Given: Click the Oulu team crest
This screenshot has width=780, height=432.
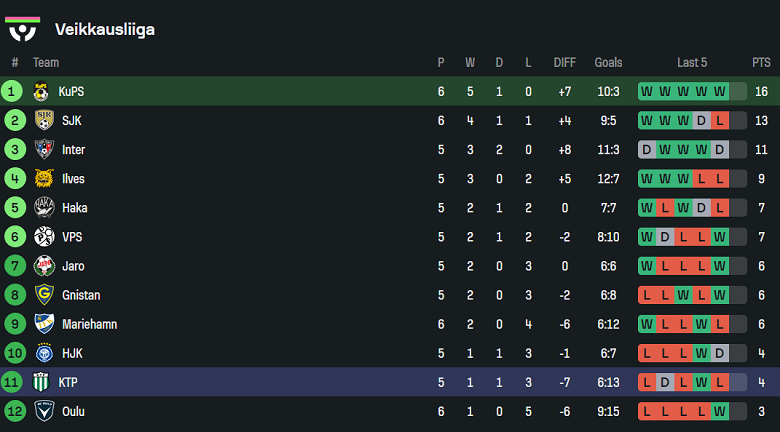Looking at the screenshot, I should (43, 411).
